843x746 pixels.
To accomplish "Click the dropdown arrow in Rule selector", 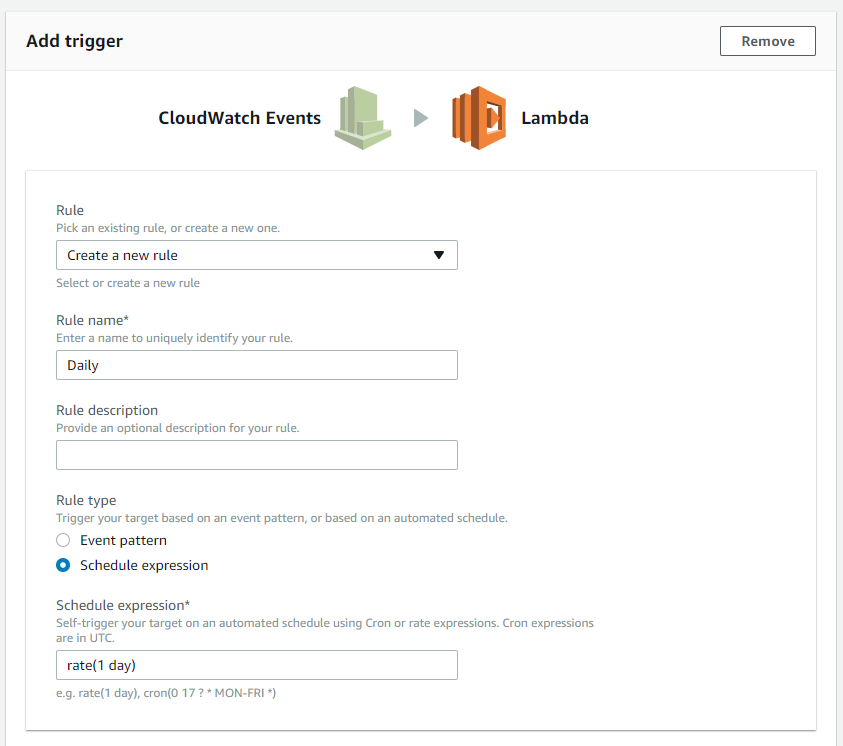I will pos(439,255).
